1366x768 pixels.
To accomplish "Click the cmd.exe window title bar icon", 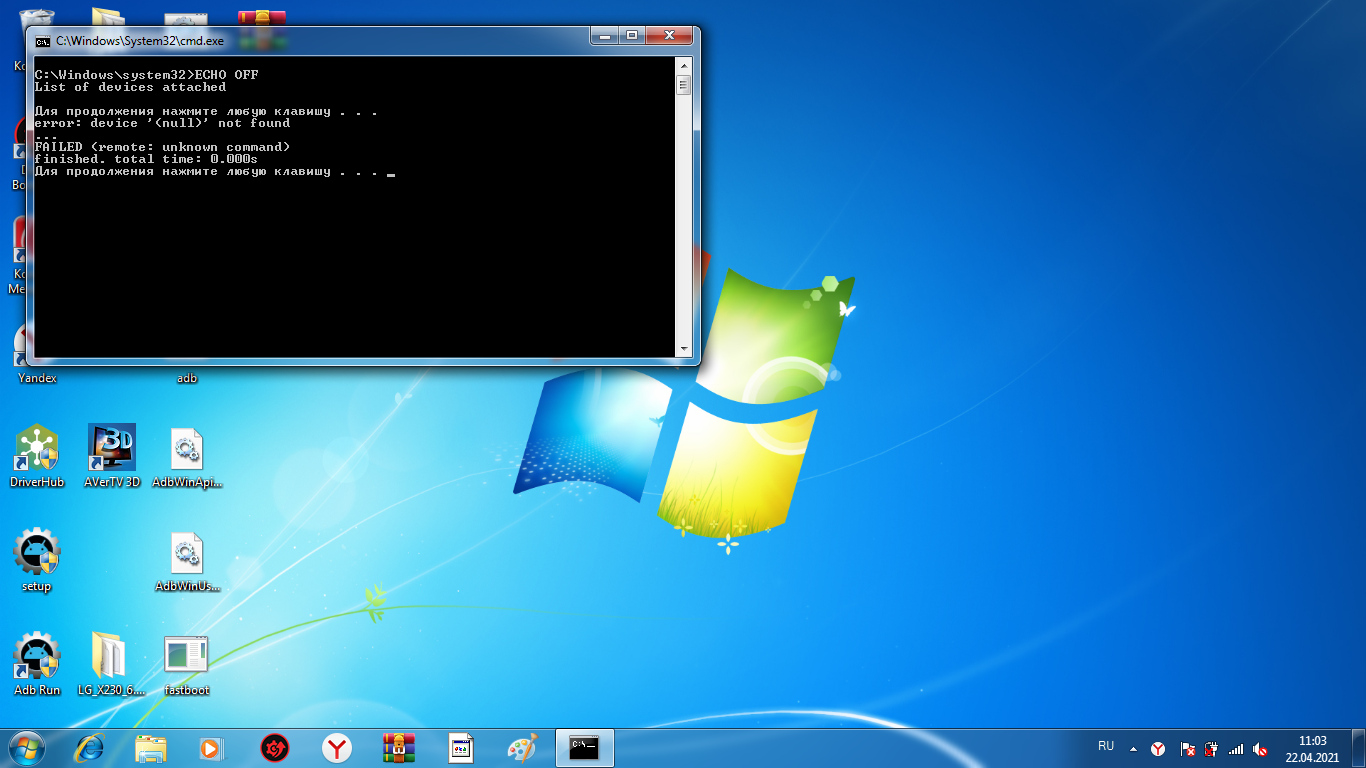I will pyautogui.click(x=43, y=41).
